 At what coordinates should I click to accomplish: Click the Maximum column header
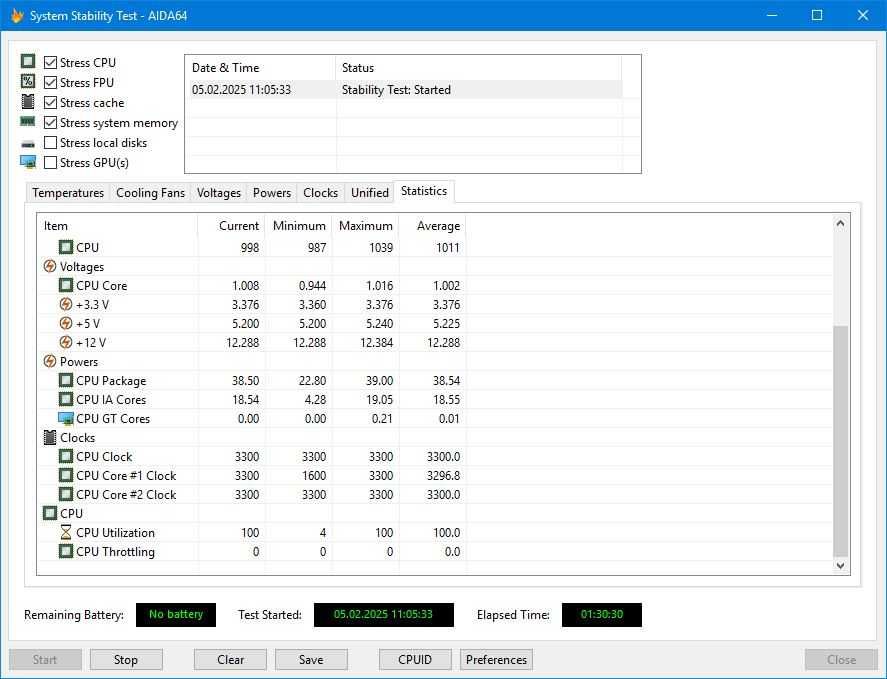click(365, 226)
